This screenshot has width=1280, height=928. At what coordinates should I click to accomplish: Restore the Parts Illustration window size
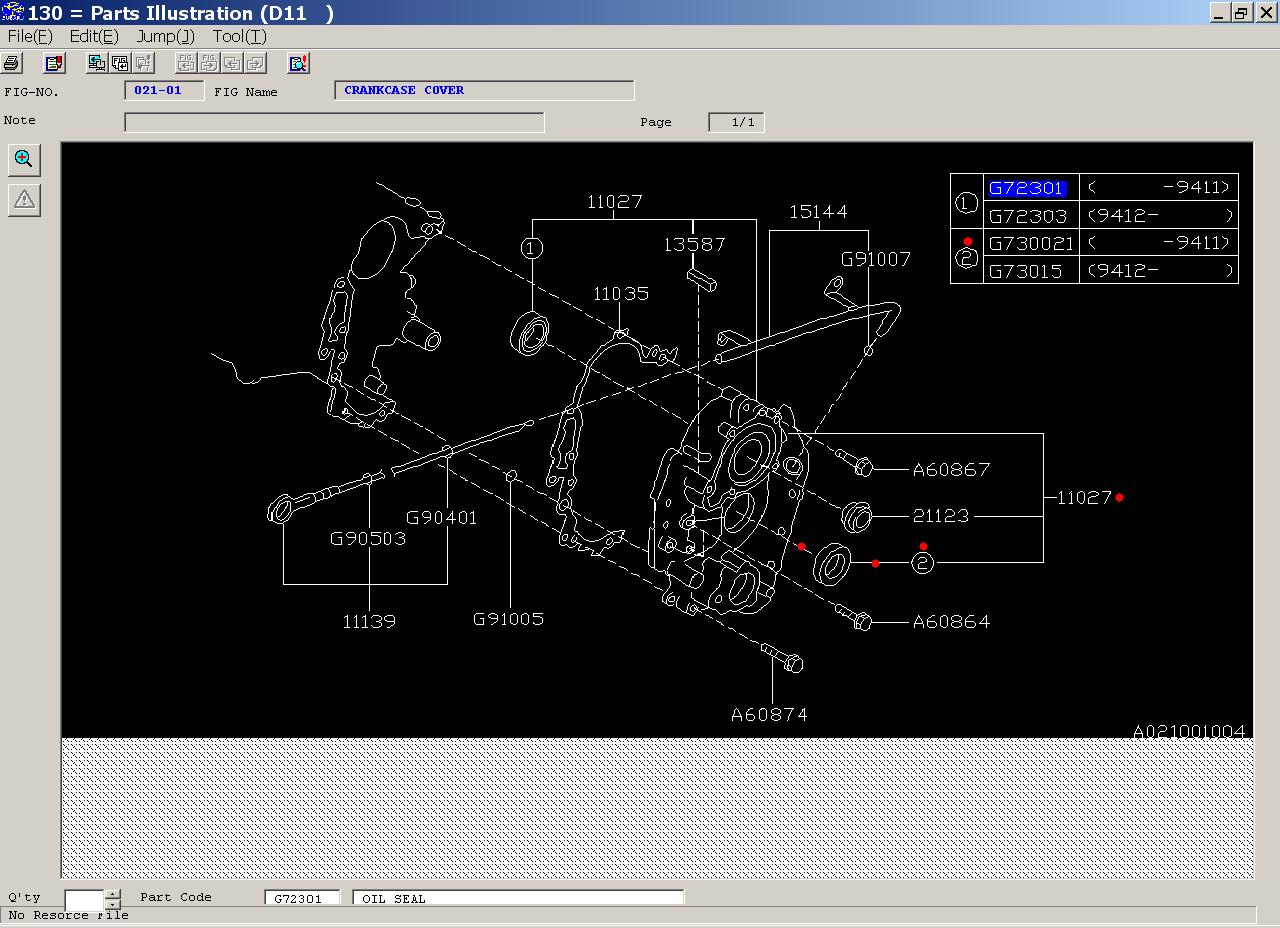point(1241,13)
